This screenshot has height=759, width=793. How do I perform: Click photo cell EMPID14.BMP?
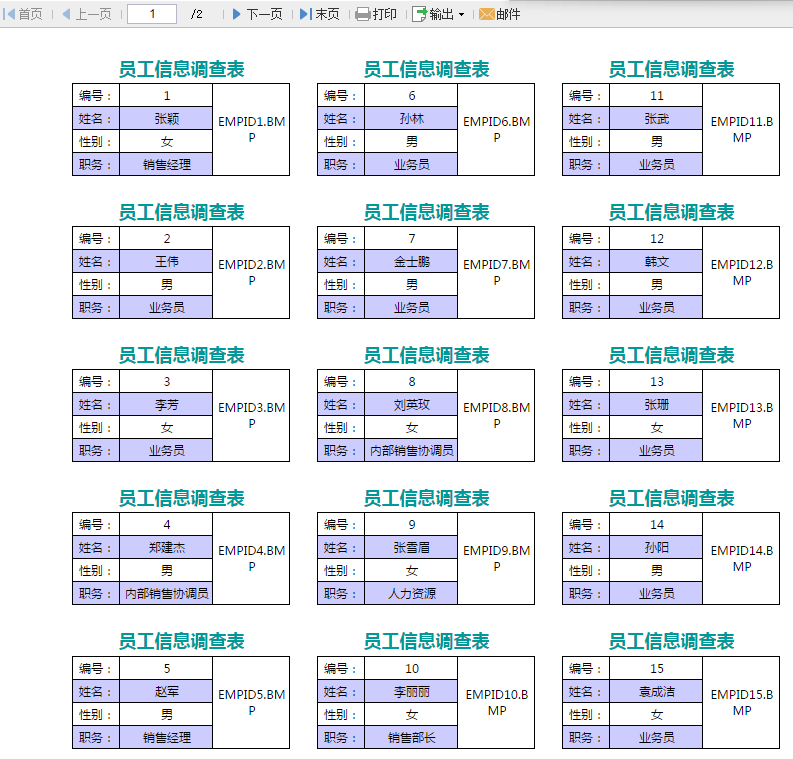pos(741,558)
